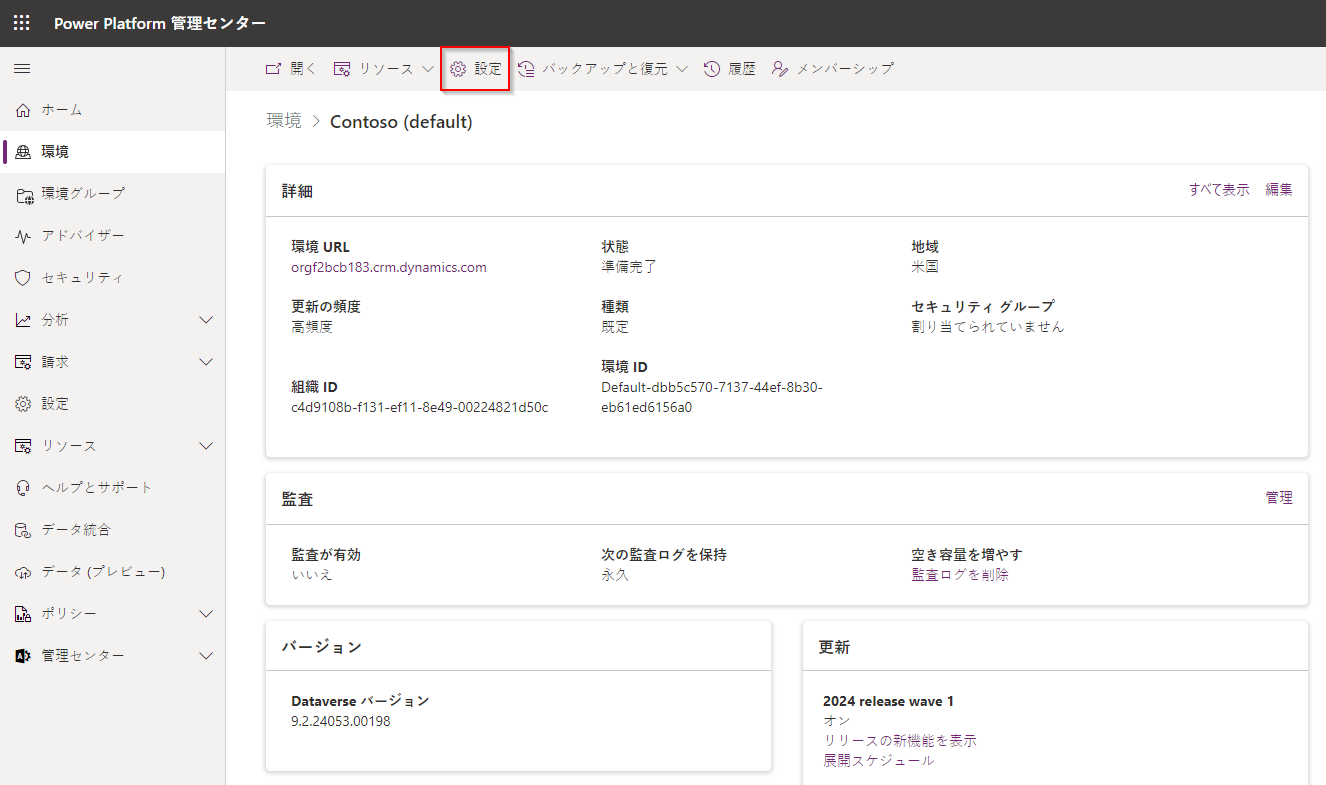Image resolution: width=1326 pixels, height=785 pixels.
Task: Click 編集 in the 詳細 card
Action: pos(1278,190)
